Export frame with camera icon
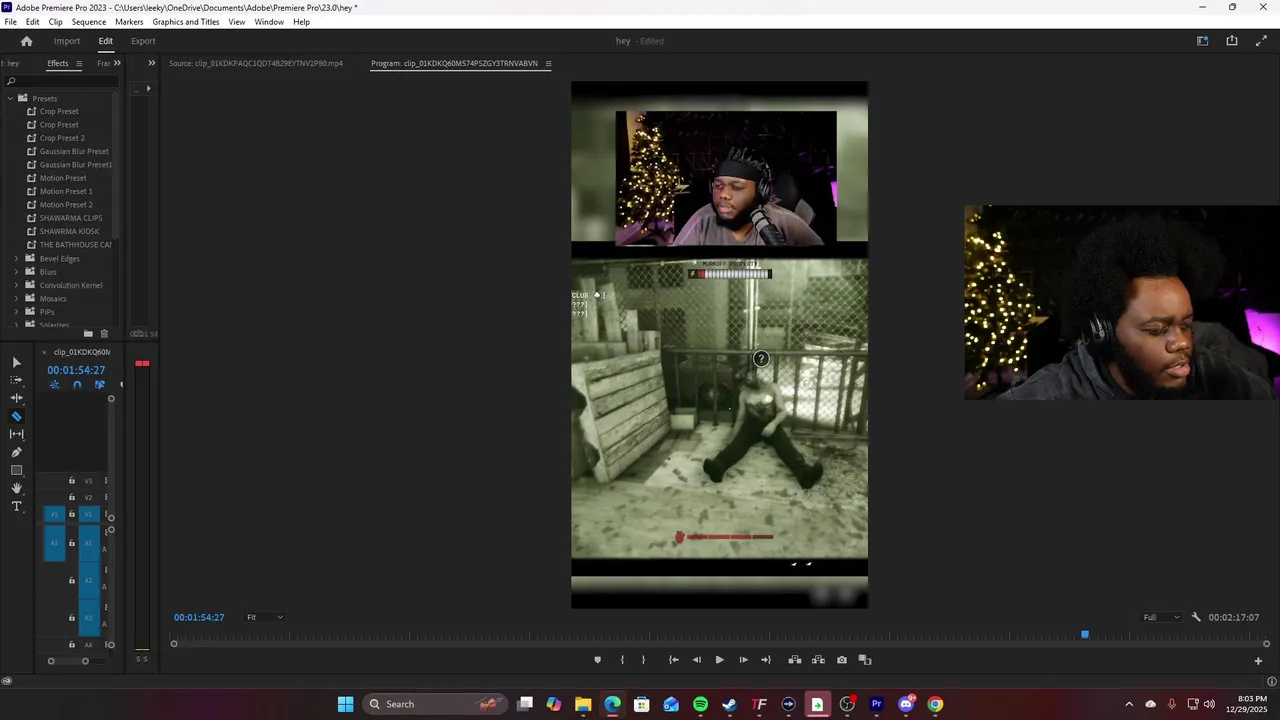The height and width of the screenshot is (720, 1280). (842, 660)
